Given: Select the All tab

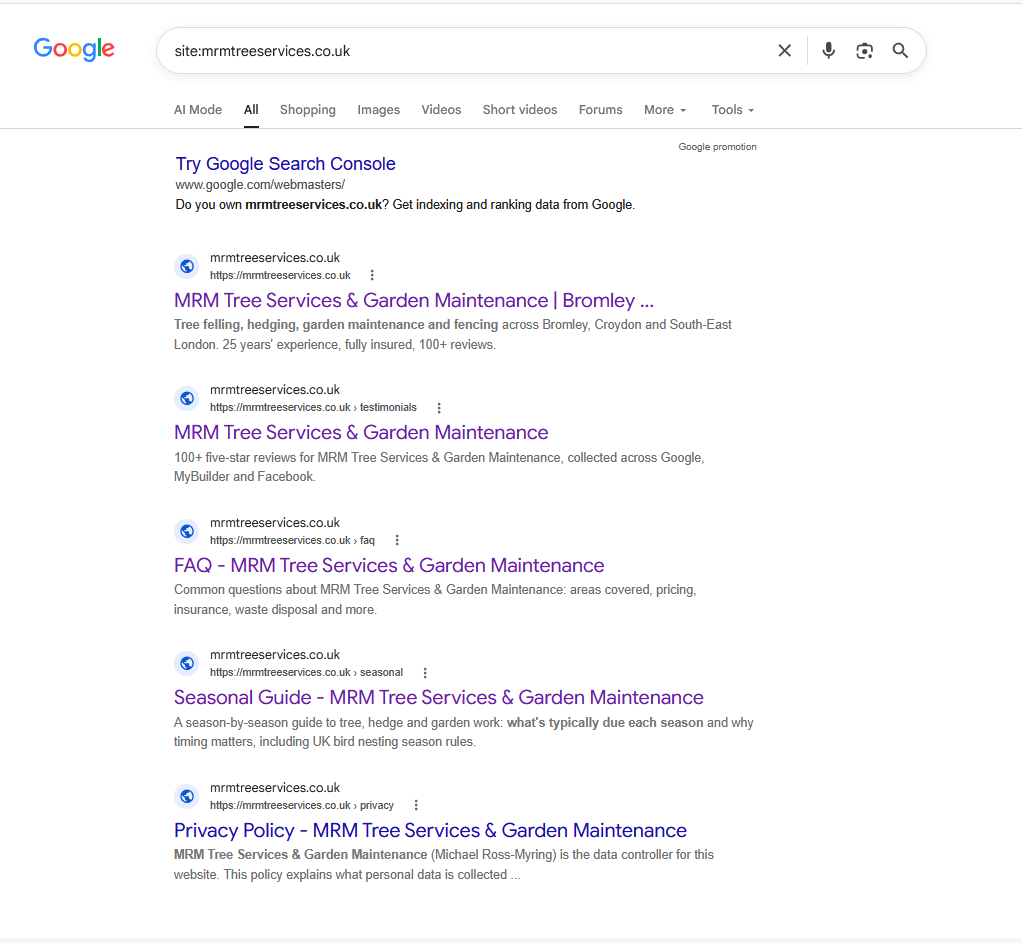Looking at the screenshot, I should [x=251, y=109].
